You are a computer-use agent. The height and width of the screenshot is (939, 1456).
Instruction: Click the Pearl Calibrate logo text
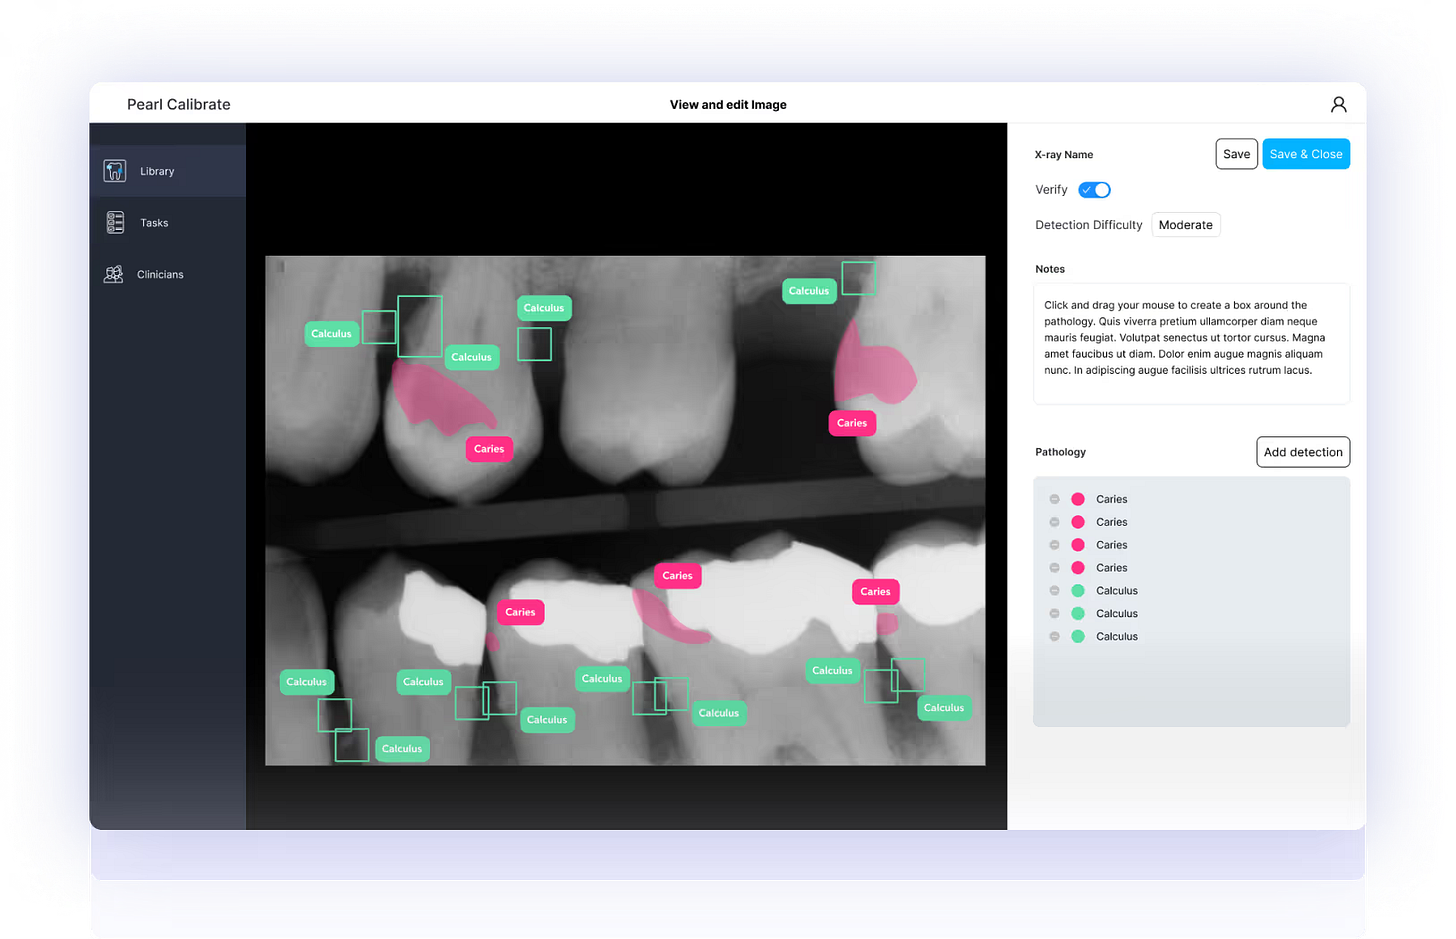click(x=179, y=104)
